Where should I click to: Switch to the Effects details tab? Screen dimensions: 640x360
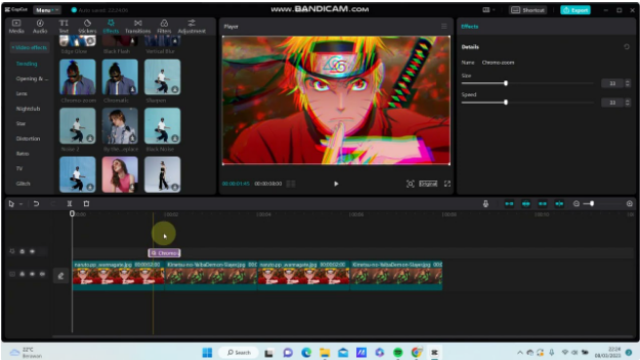point(469,27)
